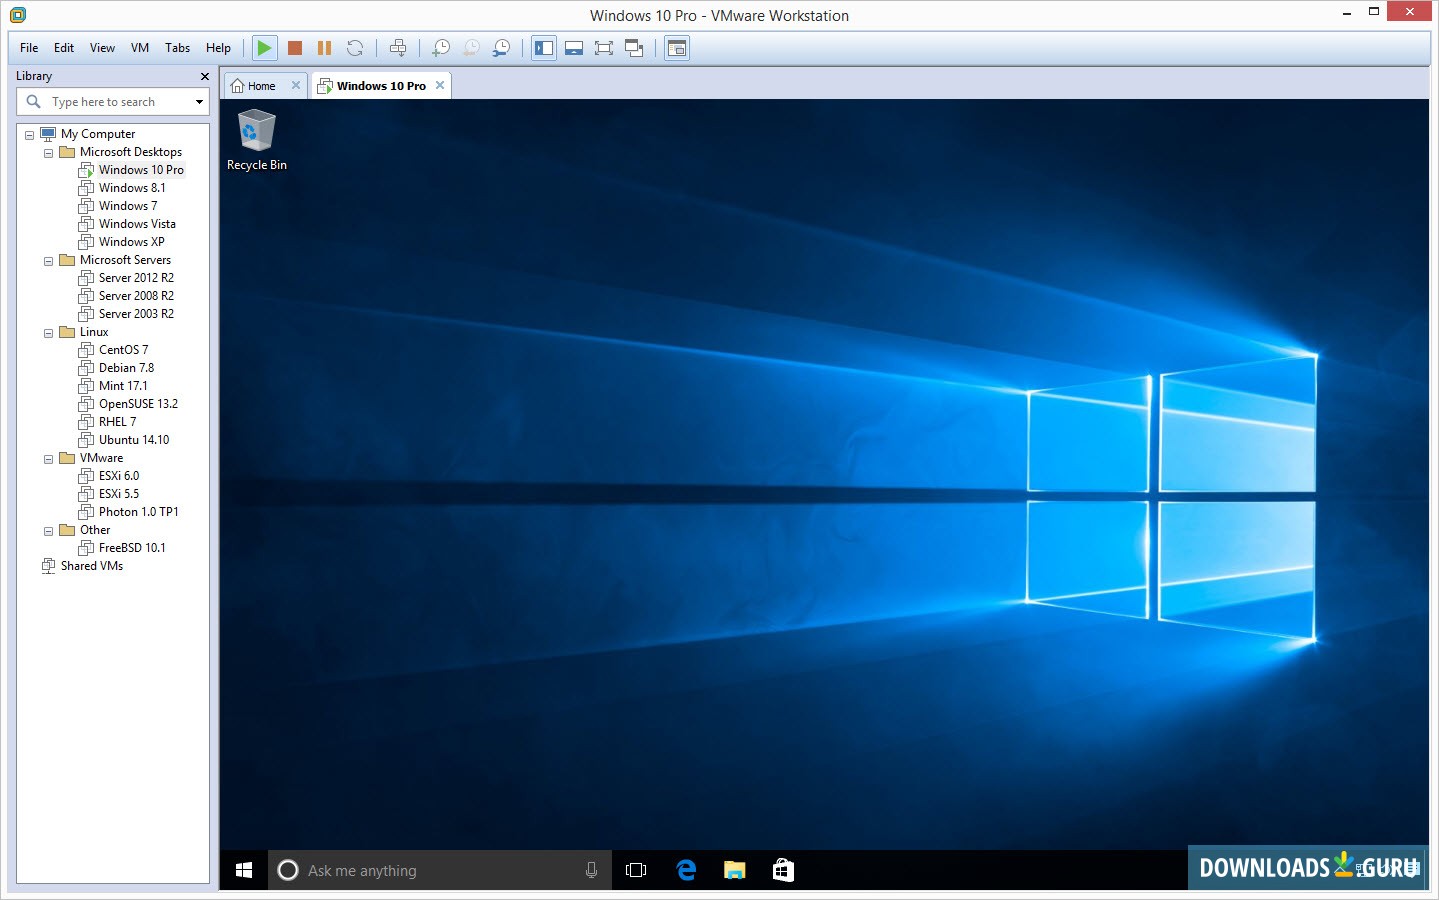Toggle the thumbnail bar view
The image size is (1439, 900).
coord(574,48)
